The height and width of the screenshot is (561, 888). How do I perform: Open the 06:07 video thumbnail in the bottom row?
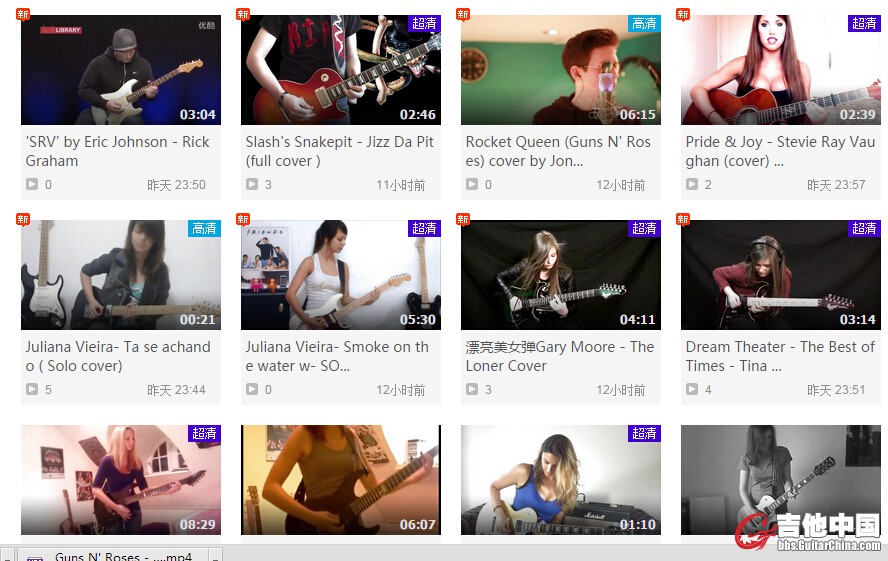[340, 479]
